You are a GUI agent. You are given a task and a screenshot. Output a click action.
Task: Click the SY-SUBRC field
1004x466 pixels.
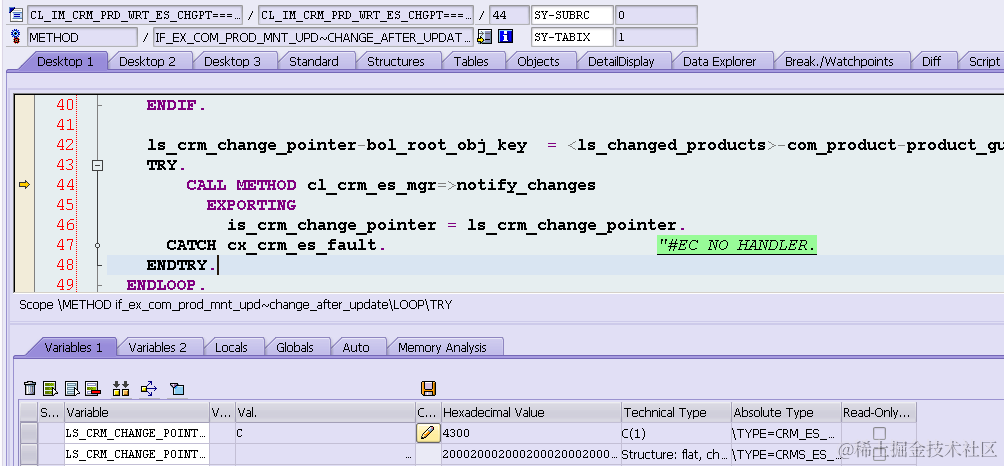click(x=571, y=15)
